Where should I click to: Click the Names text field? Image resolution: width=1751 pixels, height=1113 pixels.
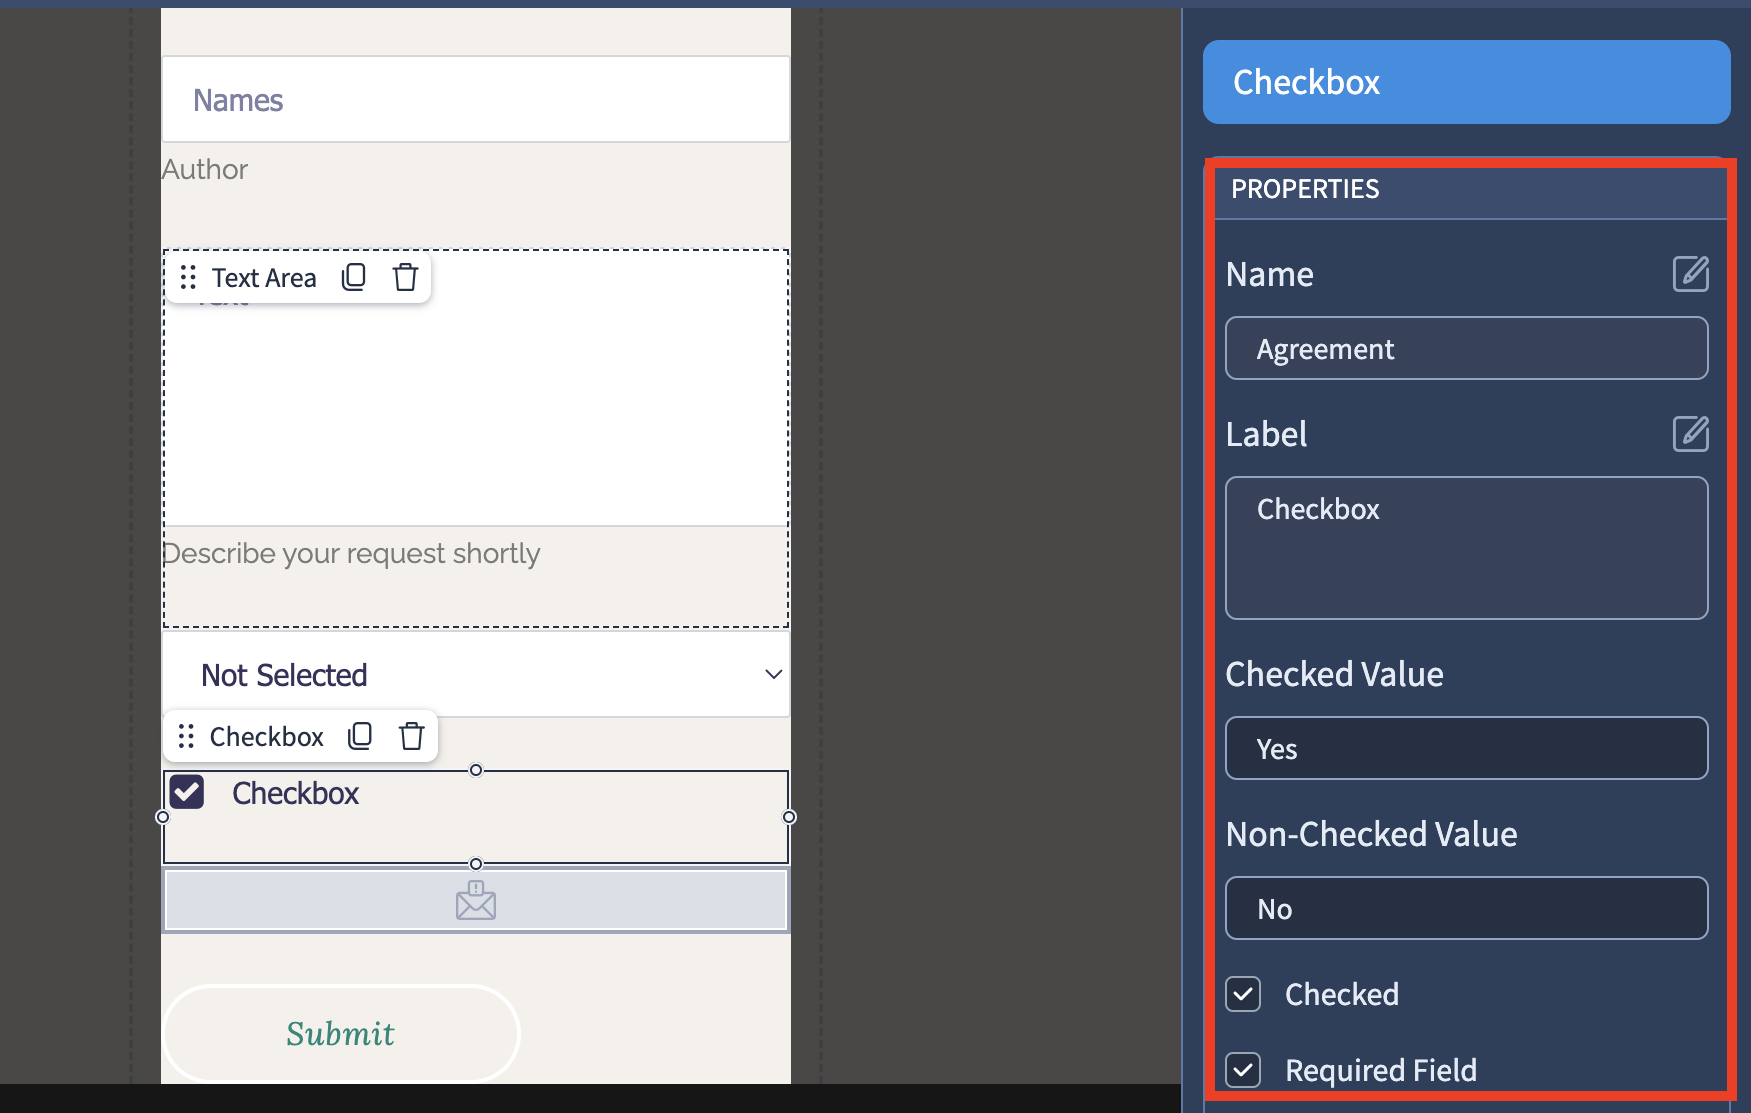pos(476,99)
